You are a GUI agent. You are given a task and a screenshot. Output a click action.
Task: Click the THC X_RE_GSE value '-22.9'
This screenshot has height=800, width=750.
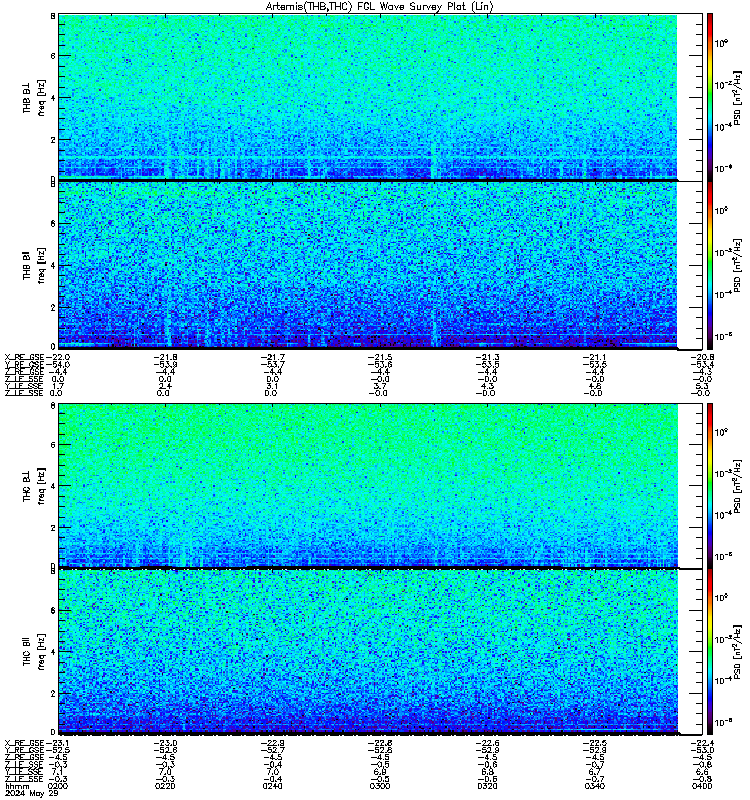(273, 743)
